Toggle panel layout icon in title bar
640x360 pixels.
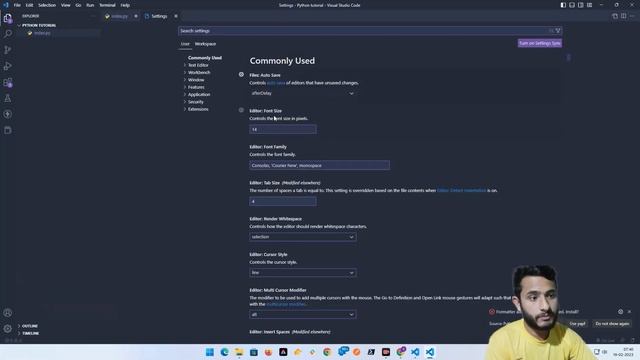(572, 5)
